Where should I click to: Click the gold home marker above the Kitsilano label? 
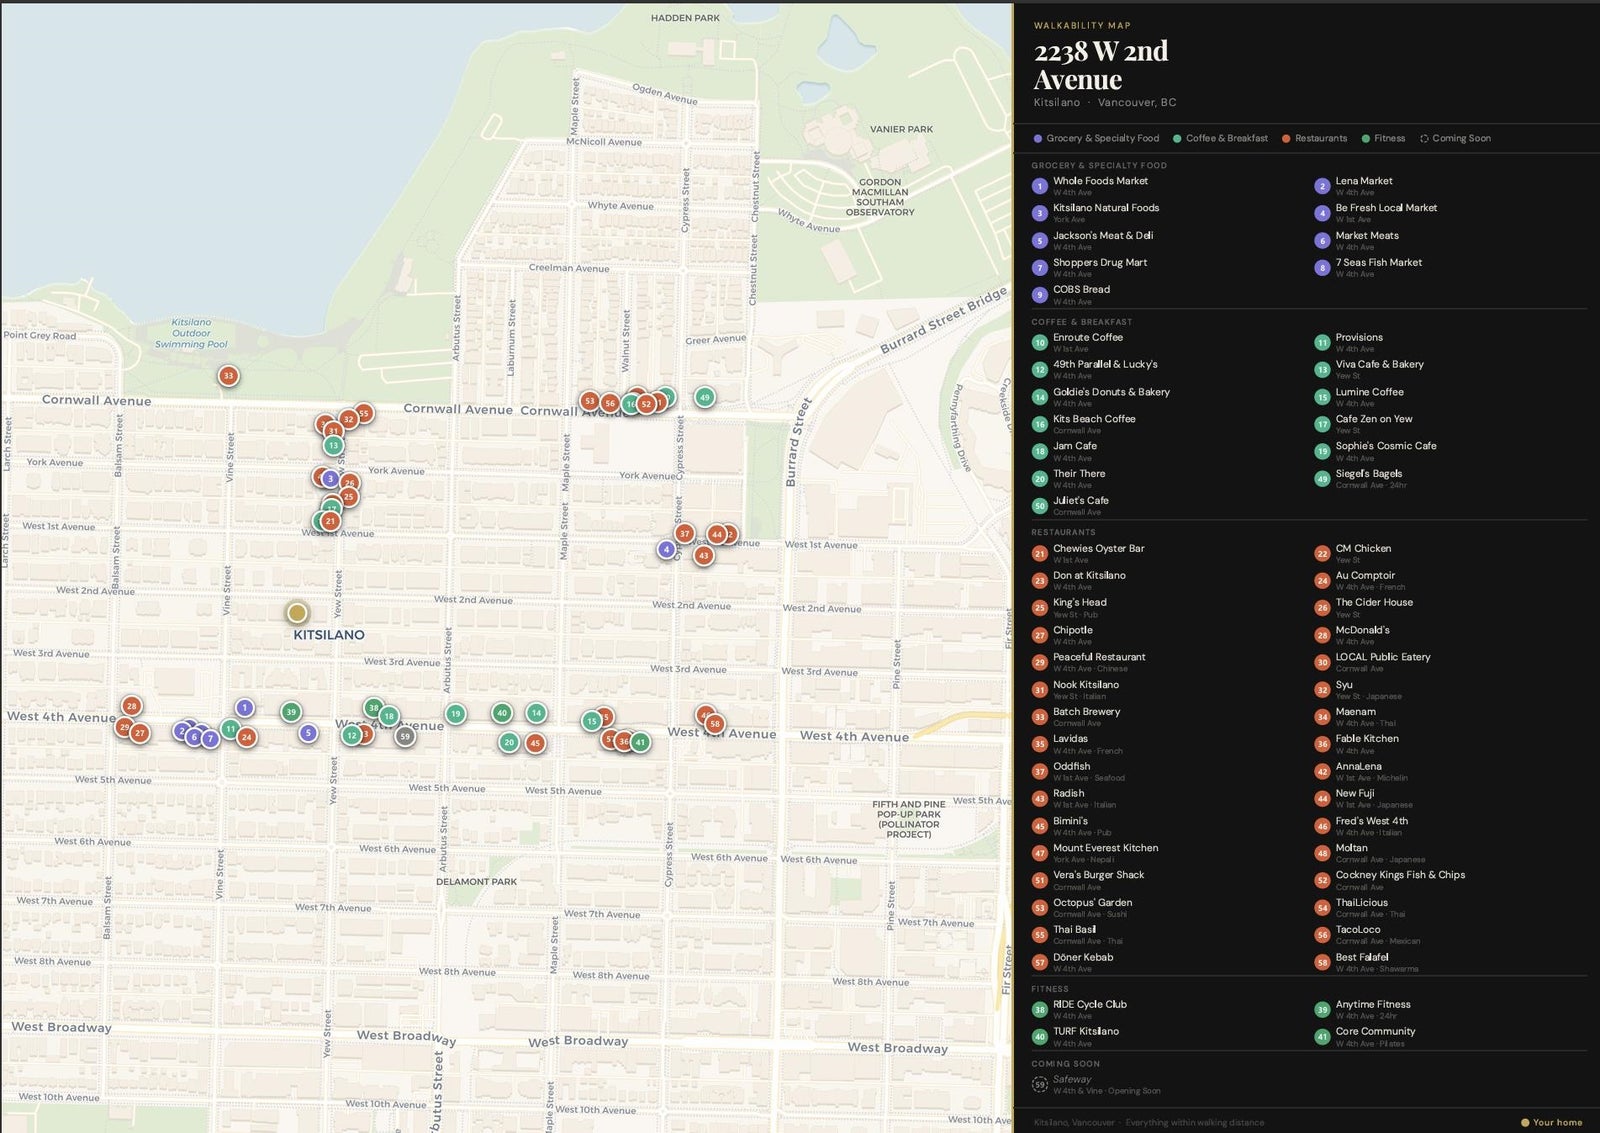(x=297, y=612)
